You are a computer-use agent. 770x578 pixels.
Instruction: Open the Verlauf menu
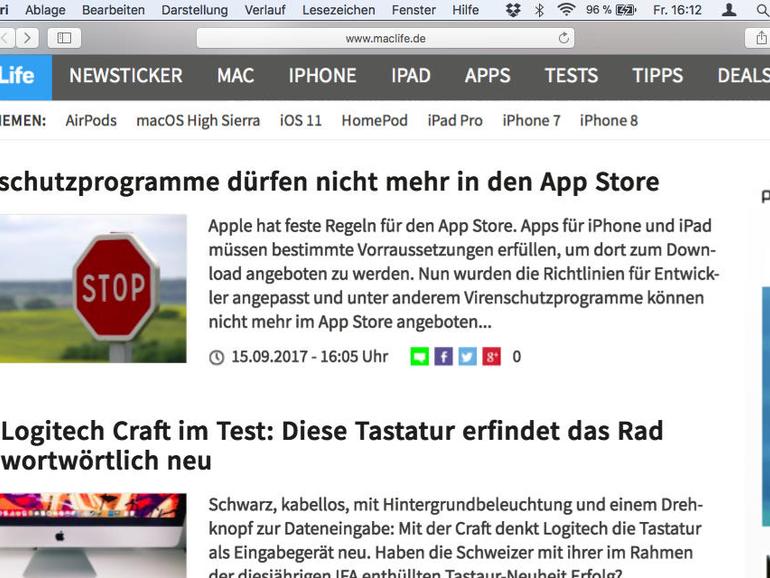pyautogui.click(x=265, y=10)
